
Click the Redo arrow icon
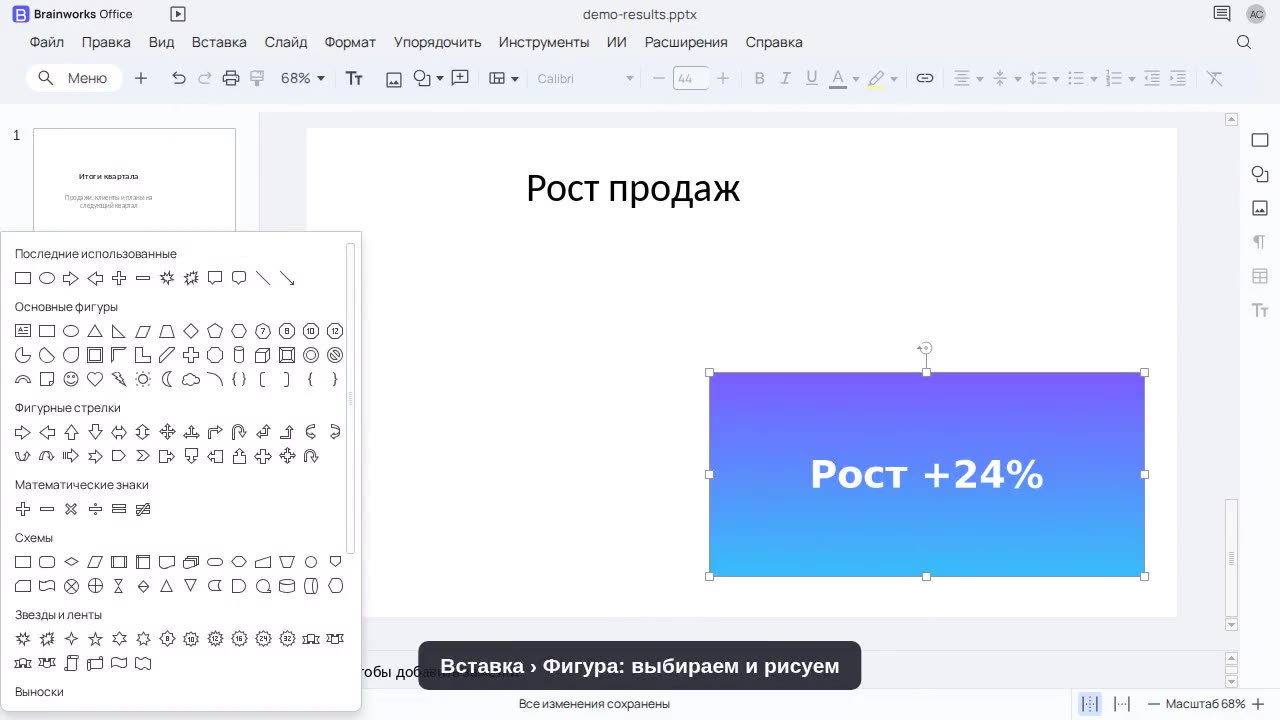tap(205, 78)
